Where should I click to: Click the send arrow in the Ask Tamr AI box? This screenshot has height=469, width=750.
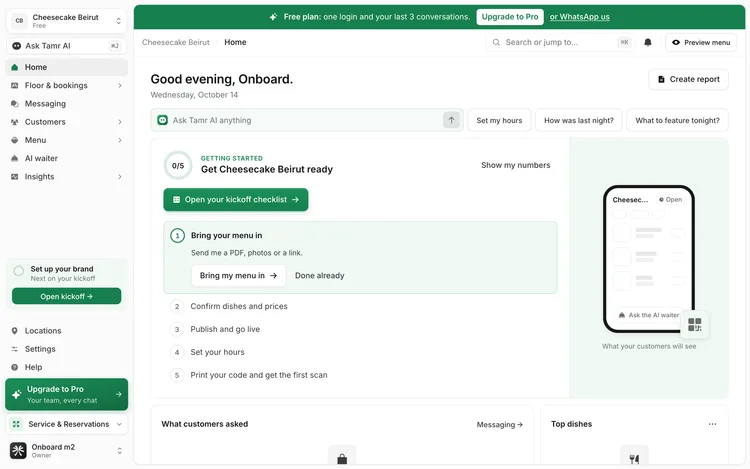tap(451, 120)
